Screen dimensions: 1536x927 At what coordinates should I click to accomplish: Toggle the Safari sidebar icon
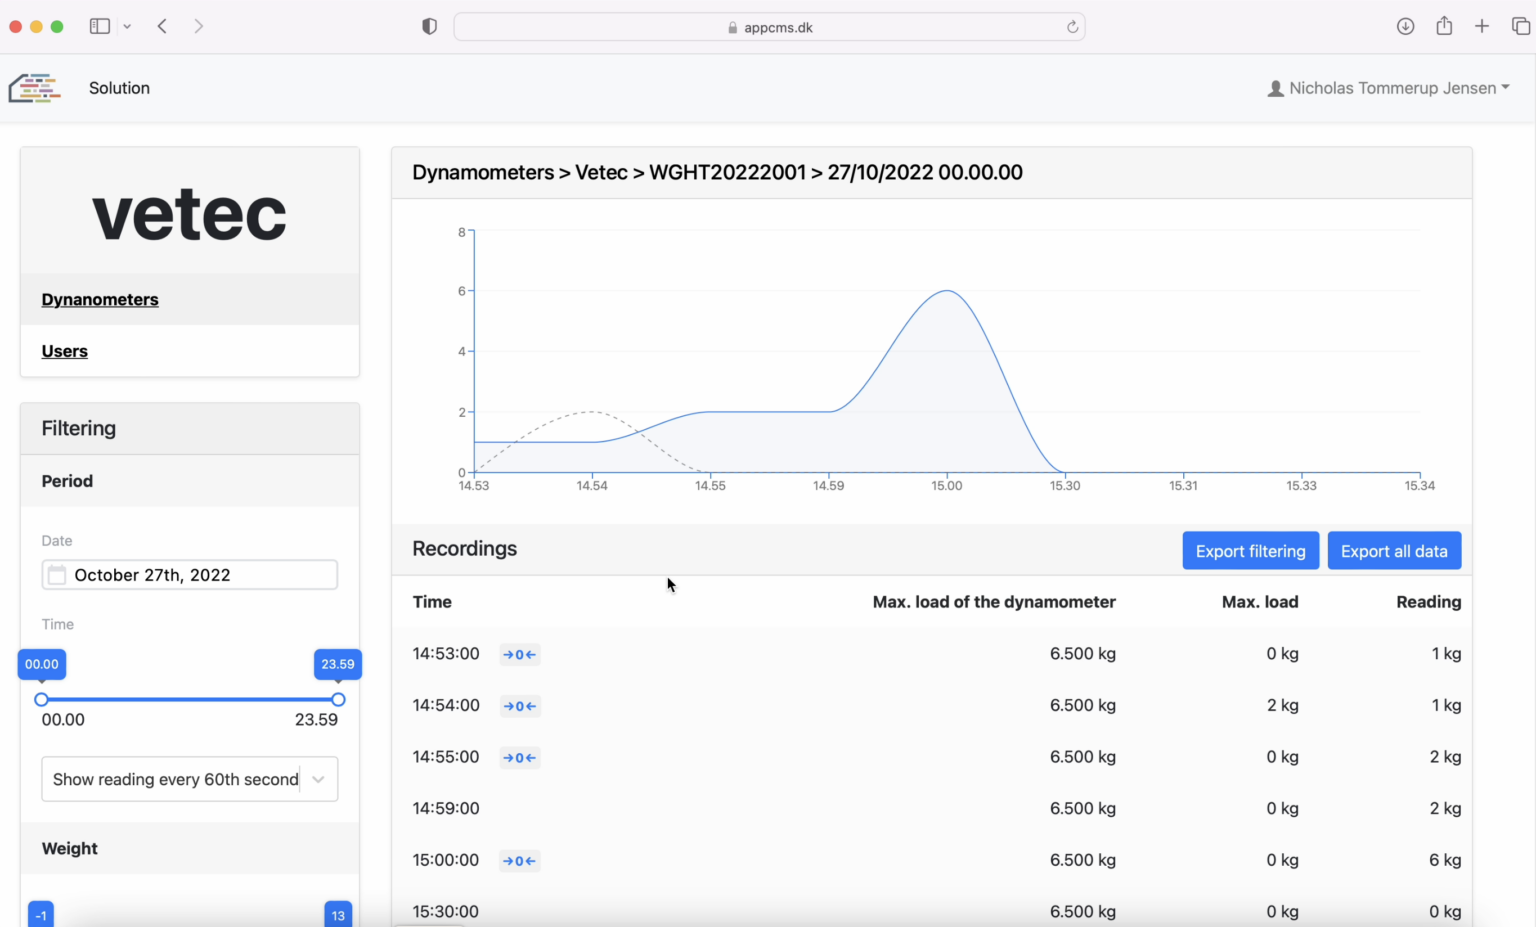99,27
